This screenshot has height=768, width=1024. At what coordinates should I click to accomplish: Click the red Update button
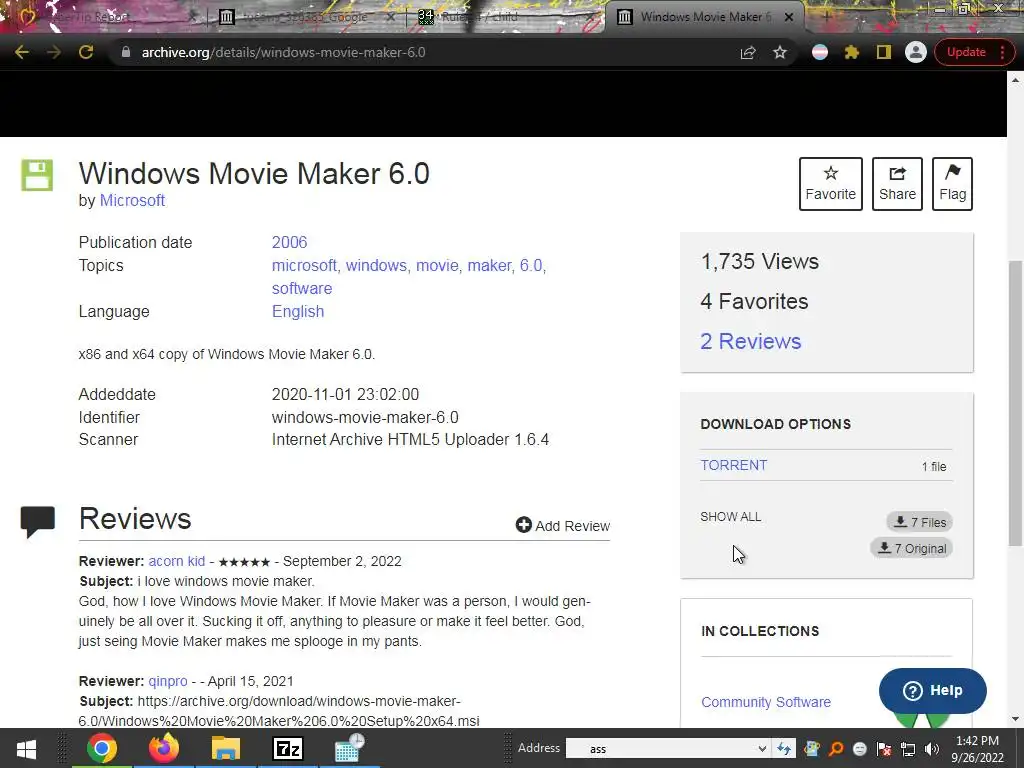point(966,52)
